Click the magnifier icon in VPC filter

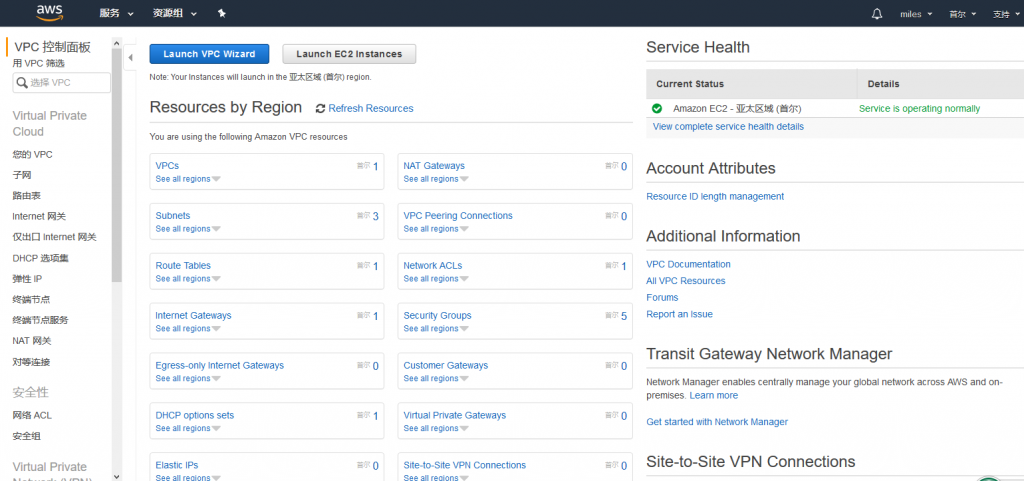pyautogui.click(x=22, y=83)
